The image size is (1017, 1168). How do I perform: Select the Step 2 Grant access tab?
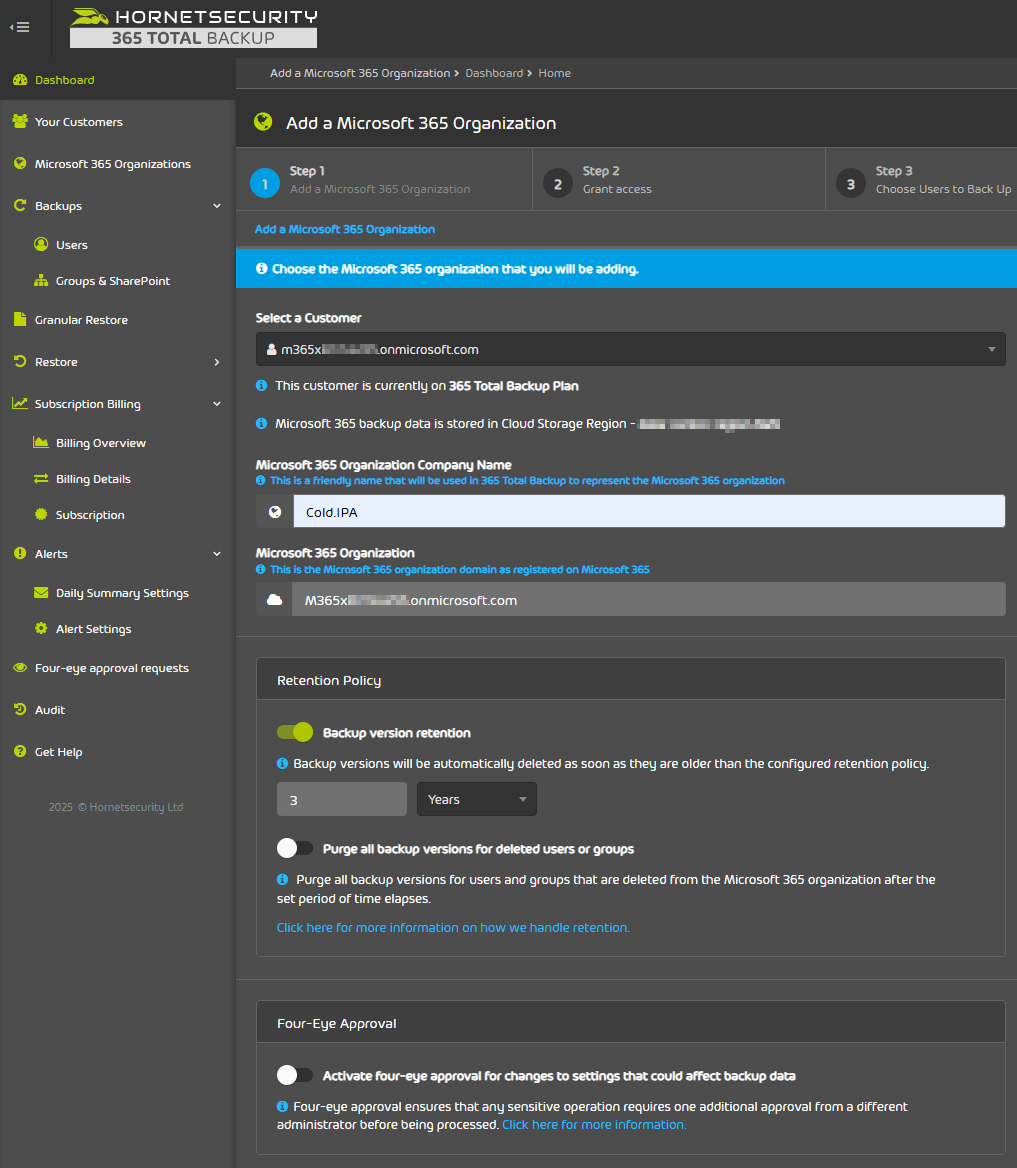(x=679, y=180)
